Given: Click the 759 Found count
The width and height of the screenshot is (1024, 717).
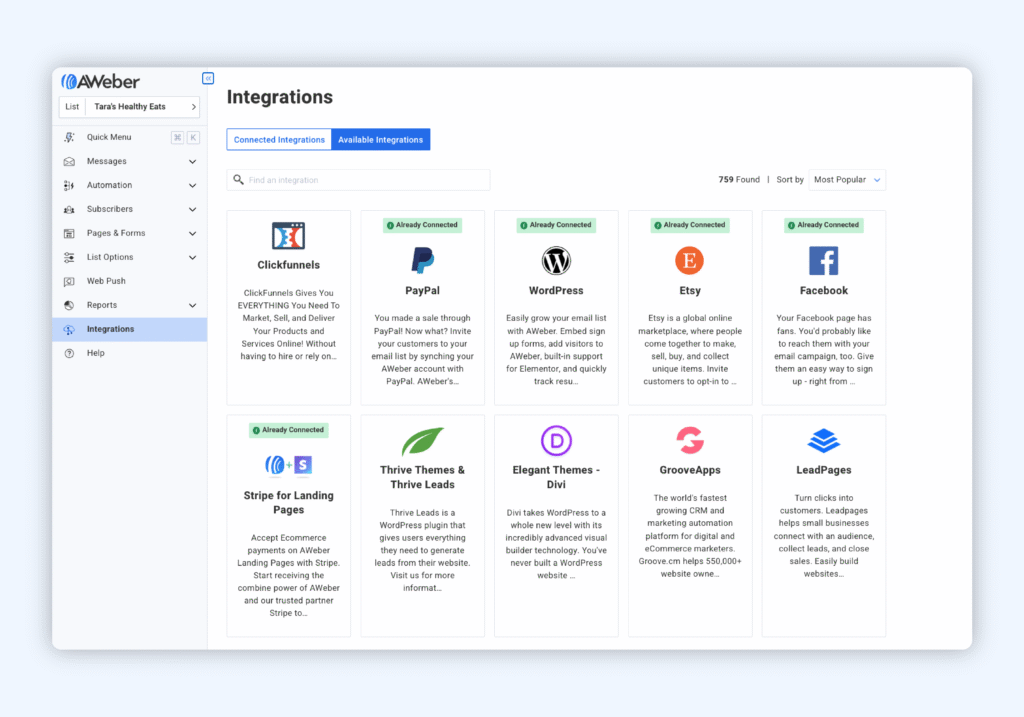Looking at the screenshot, I should click(x=739, y=180).
